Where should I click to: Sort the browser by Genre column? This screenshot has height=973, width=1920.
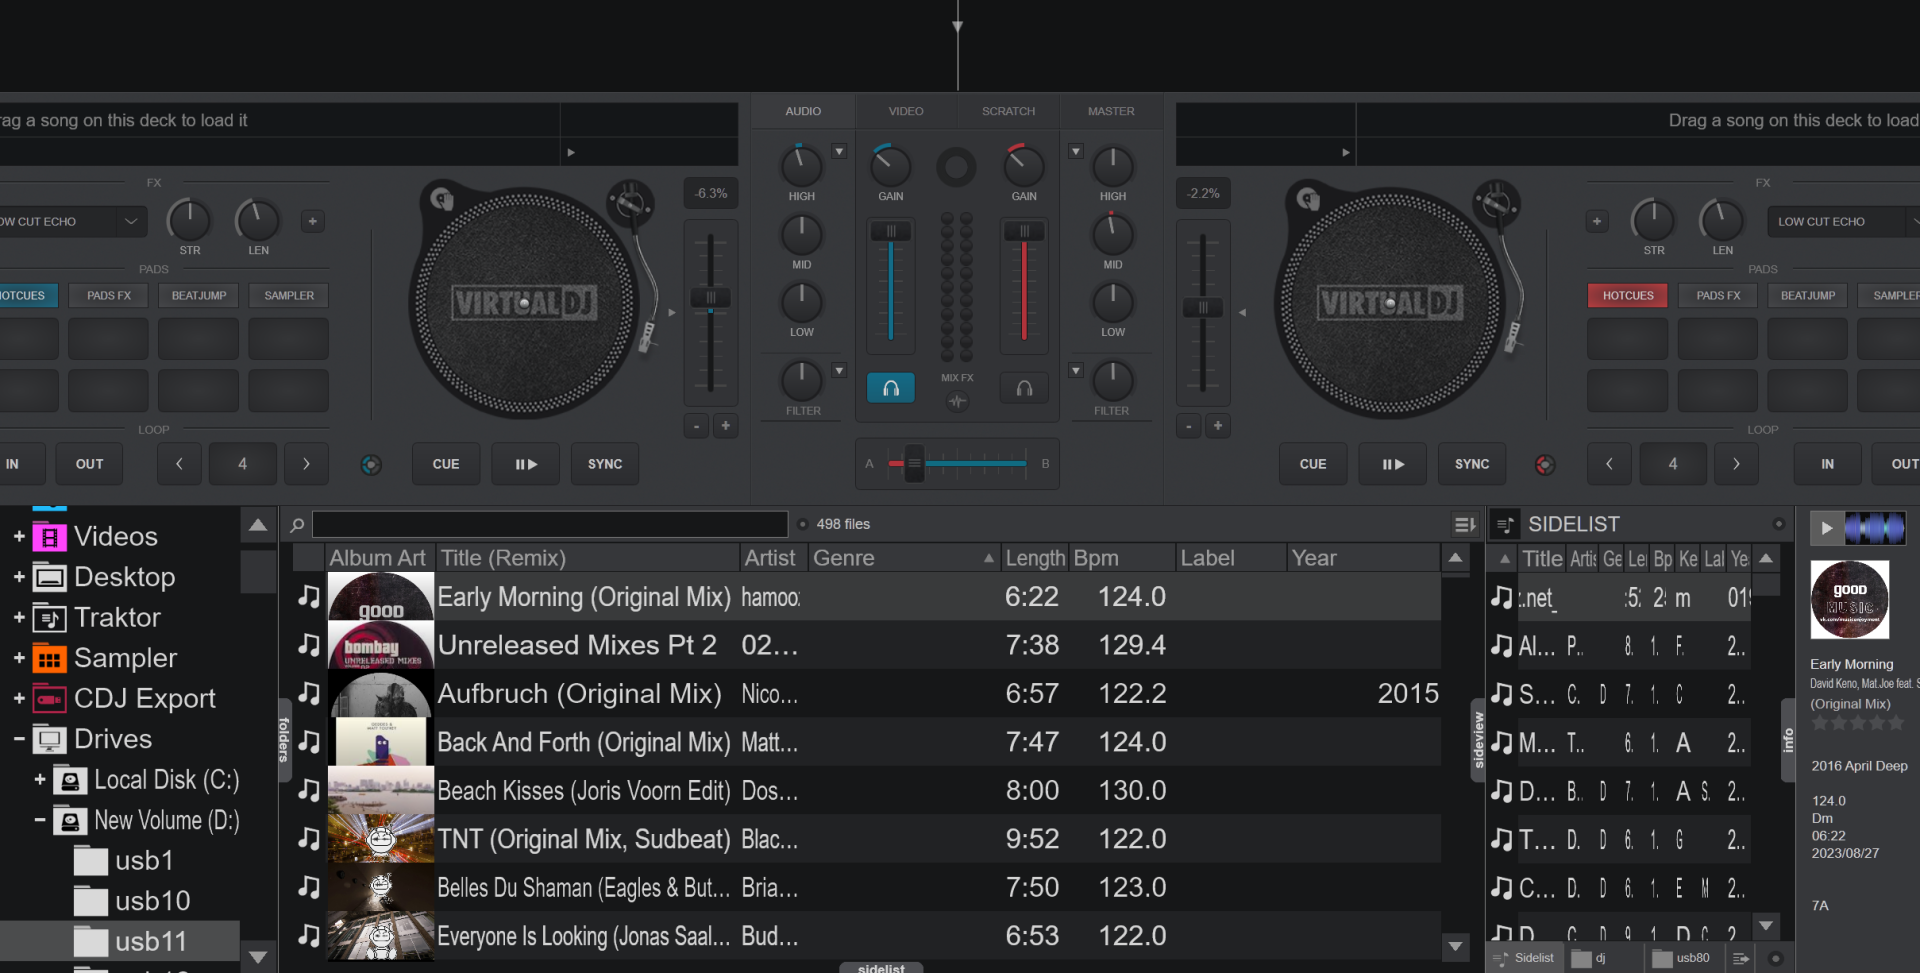pos(905,558)
